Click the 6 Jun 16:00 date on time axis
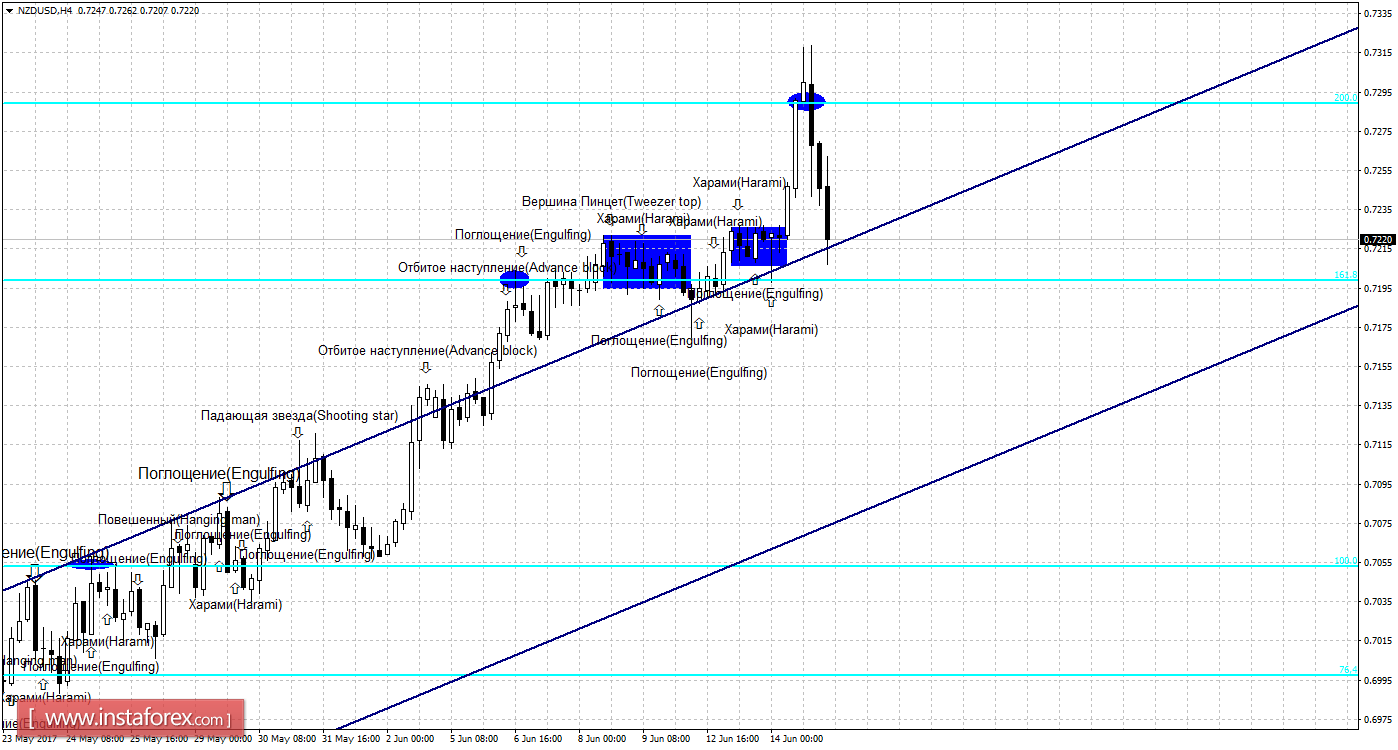The image size is (1398, 750). pyautogui.click(x=539, y=739)
